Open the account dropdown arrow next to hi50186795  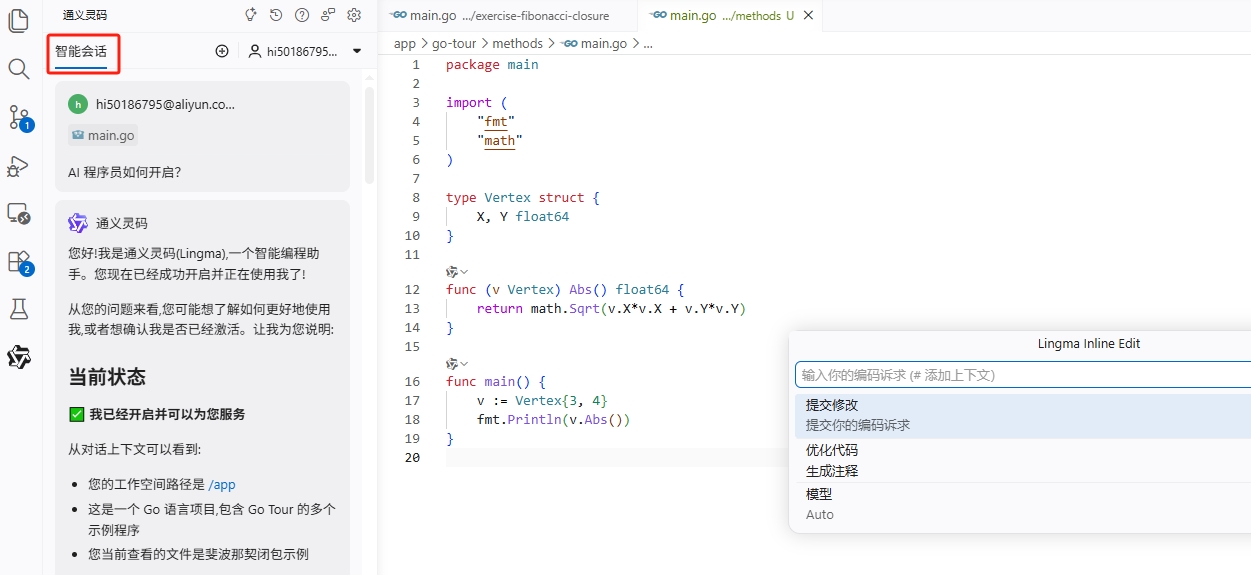(x=357, y=51)
